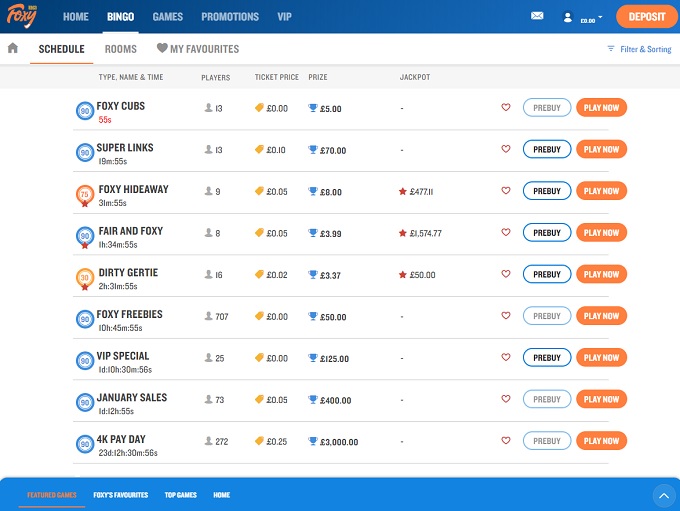This screenshot has width=680, height=511.
Task: Play now in Super Links
Action: pyautogui.click(x=602, y=149)
